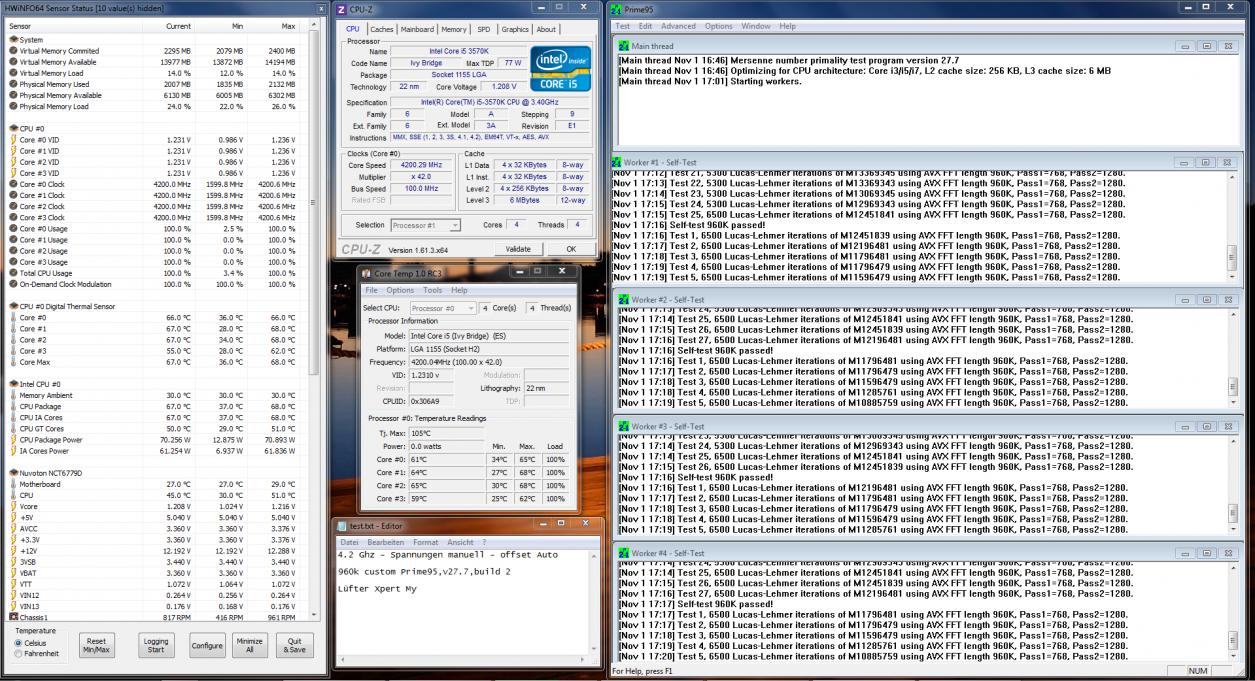Open the CPU-Z Mainboard tab

tap(417, 30)
